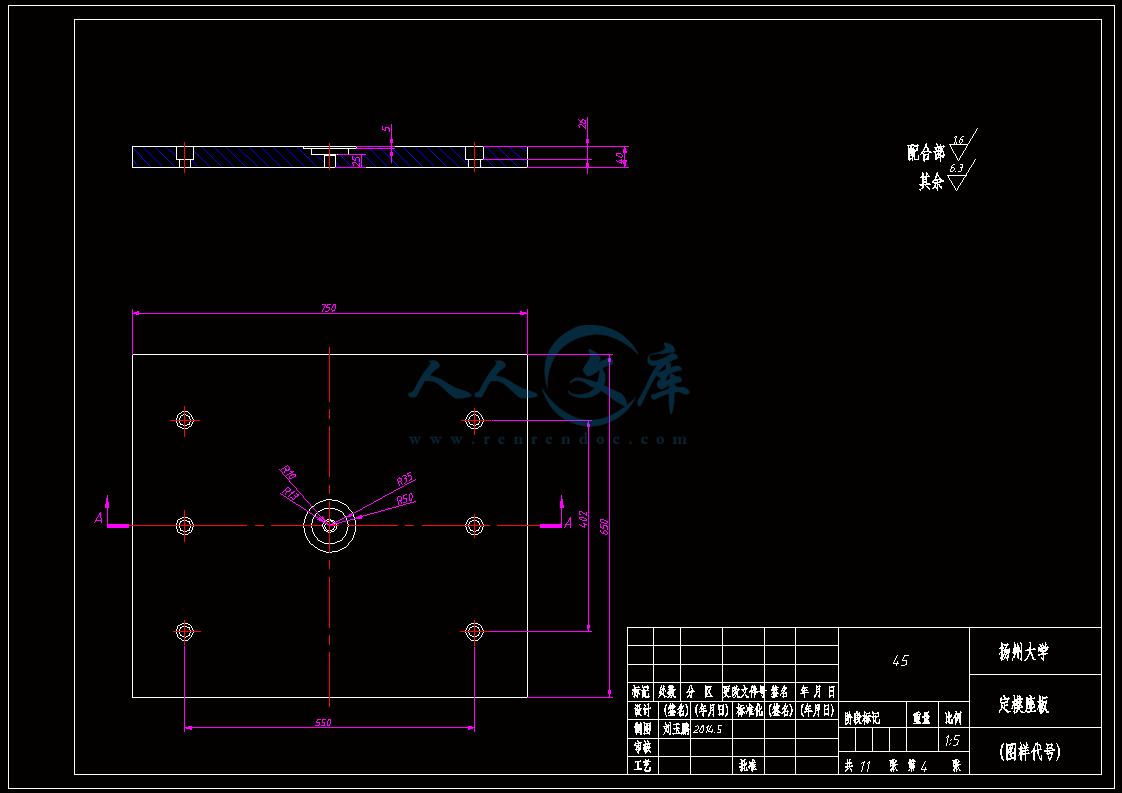Select the R35 radius label
Image resolution: width=1122 pixels, height=793 pixels.
[x=405, y=479]
